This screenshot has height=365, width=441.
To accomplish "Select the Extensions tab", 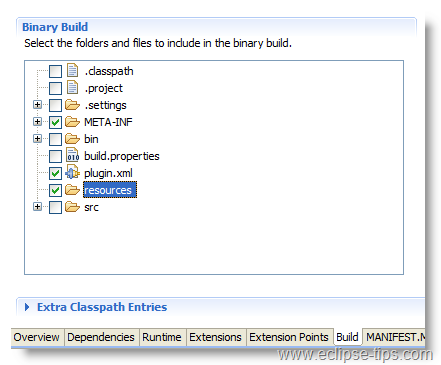I will pos(215,337).
